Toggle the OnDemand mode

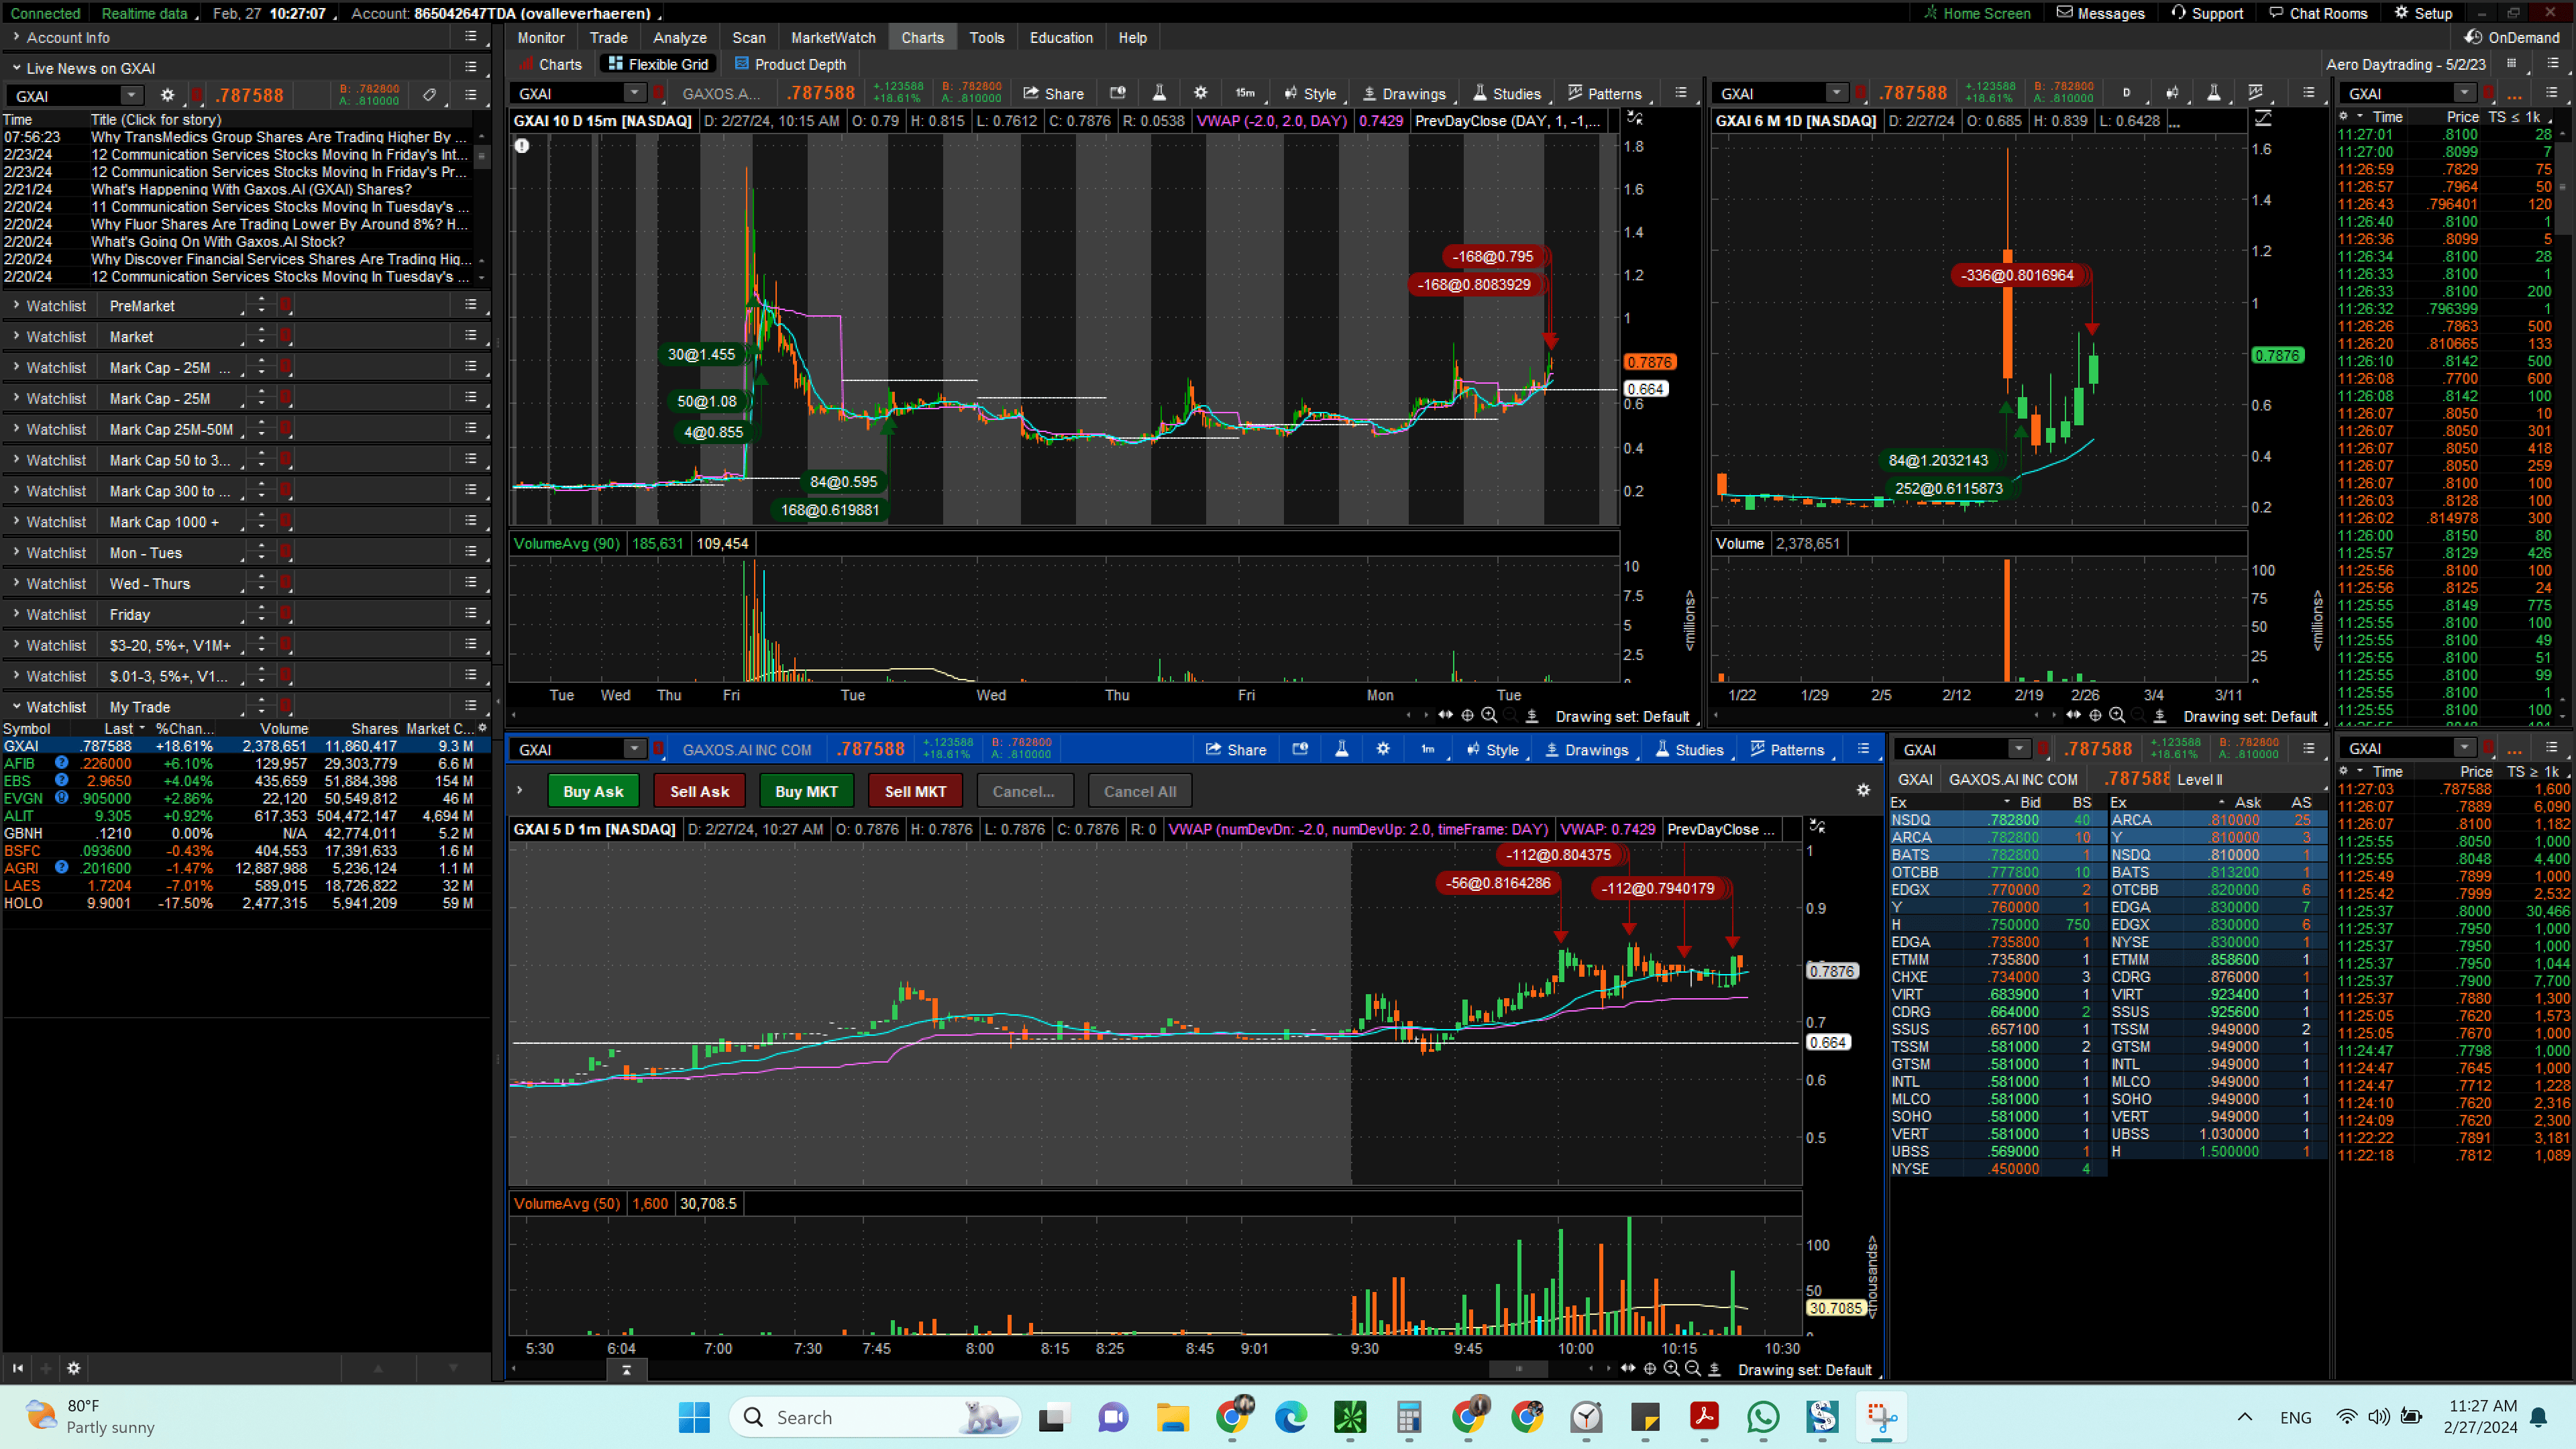pyautogui.click(x=2511, y=37)
